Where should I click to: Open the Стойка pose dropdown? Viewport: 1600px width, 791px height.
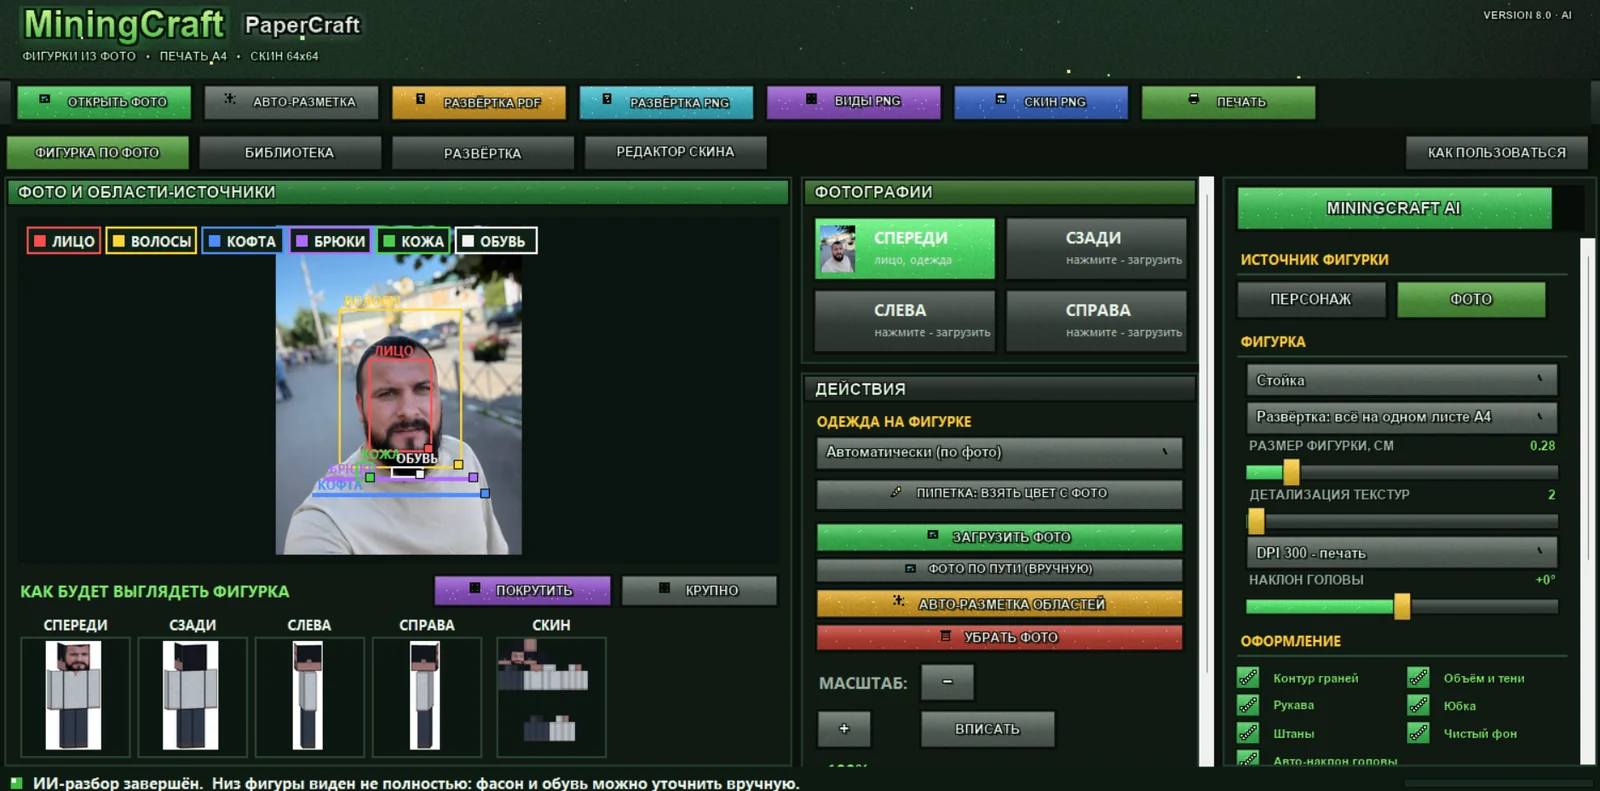[1401, 380]
